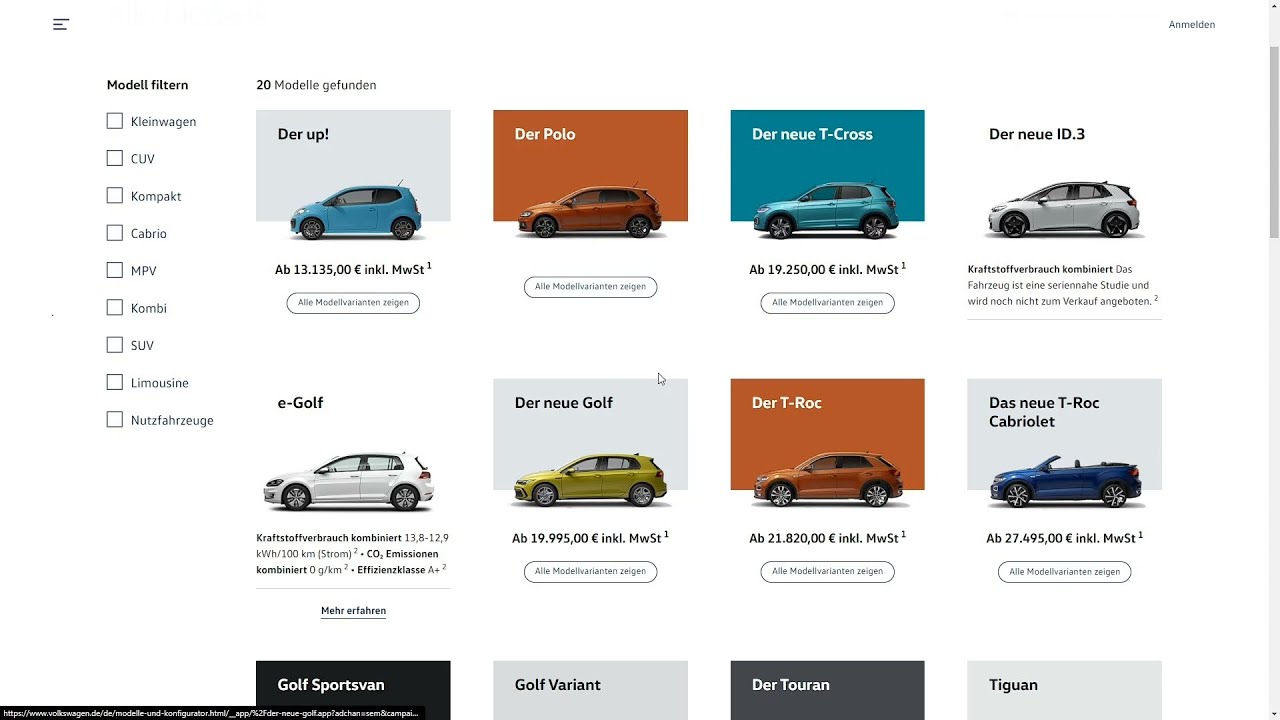Show all variants of Der neue Golf

[590, 571]
